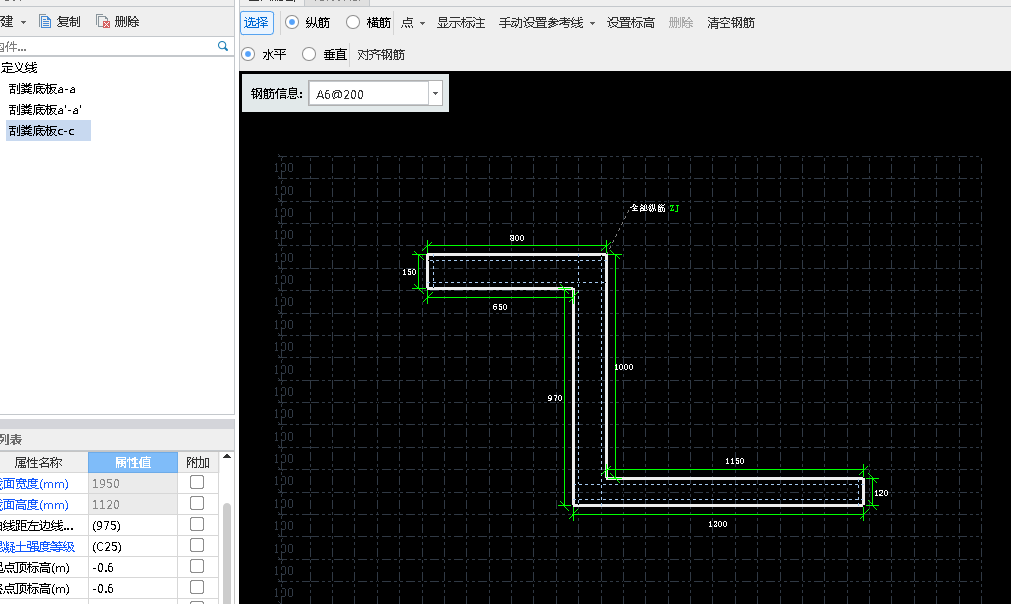Click the copy (复制) icon
The image size is (1011, 604).
click(45, 22)
